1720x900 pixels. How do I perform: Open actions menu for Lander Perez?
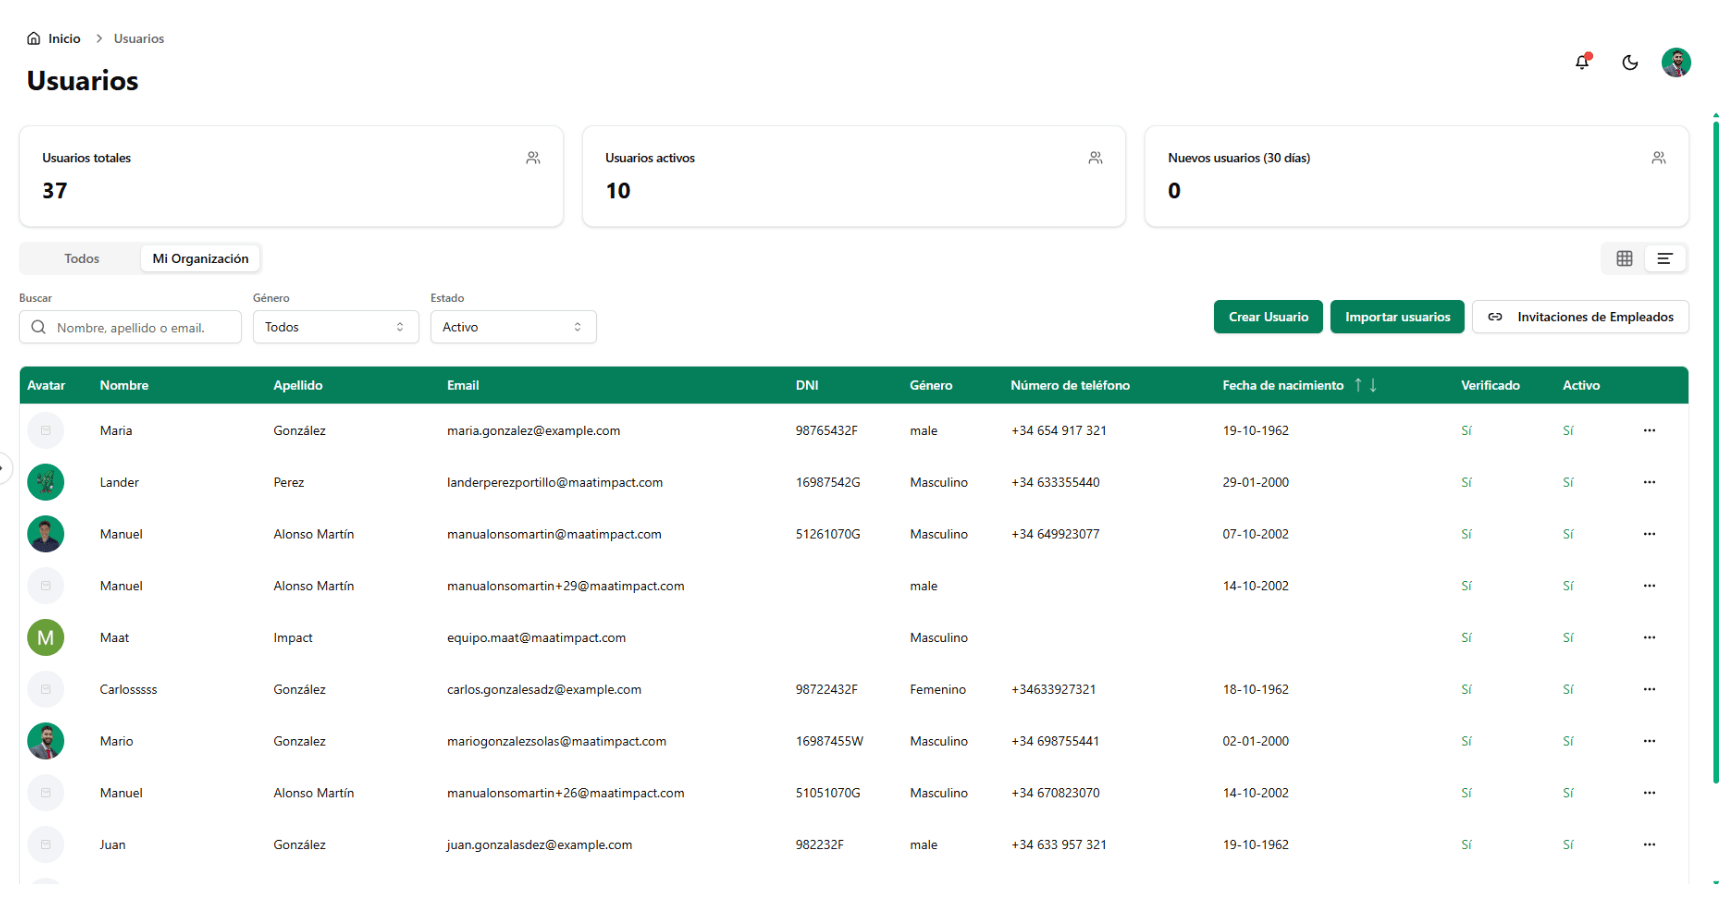(x=1649, y=482)
